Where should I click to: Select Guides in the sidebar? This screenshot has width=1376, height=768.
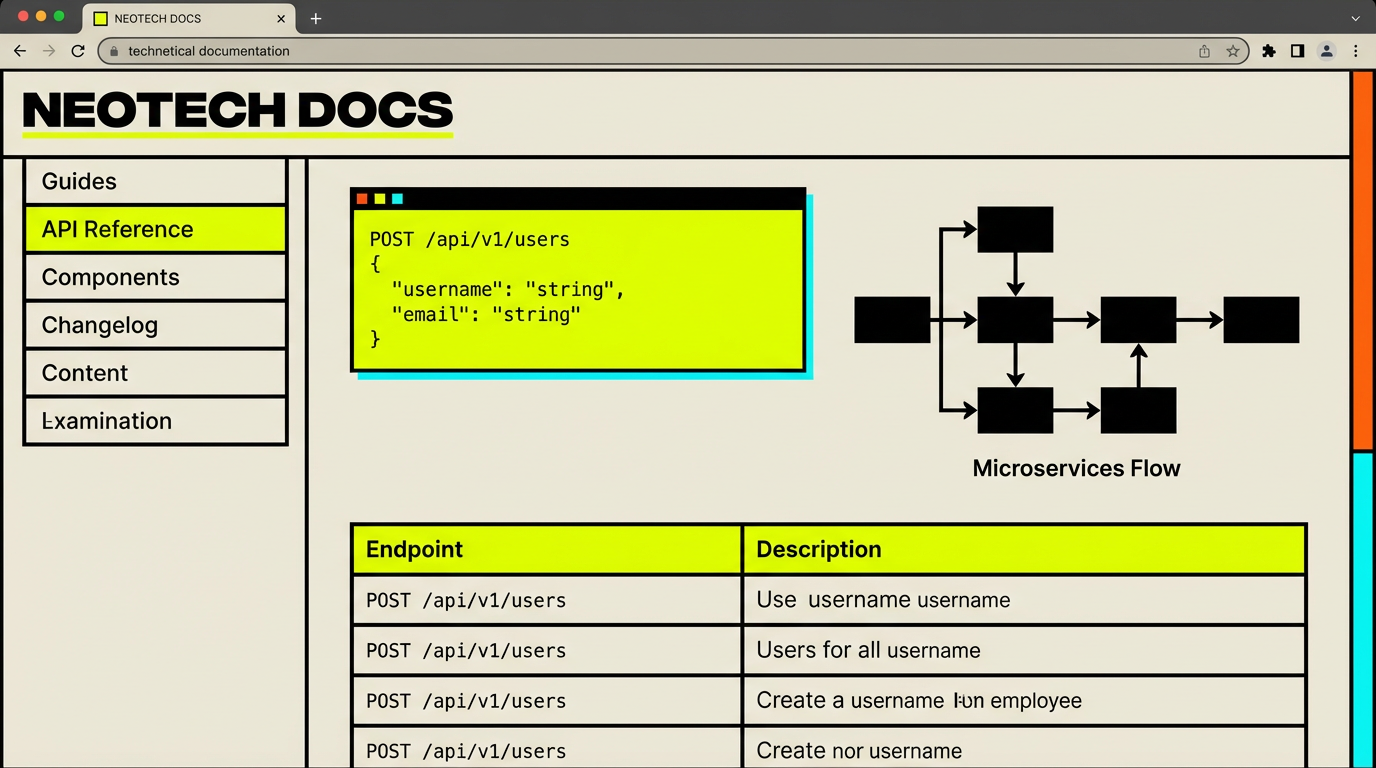(155, 181)
